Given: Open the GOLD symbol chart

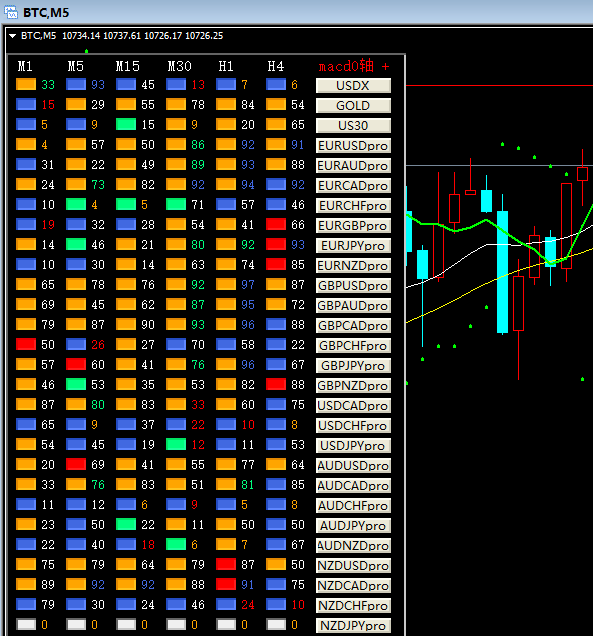Looking at the screenshot, I should pos(353,105).
